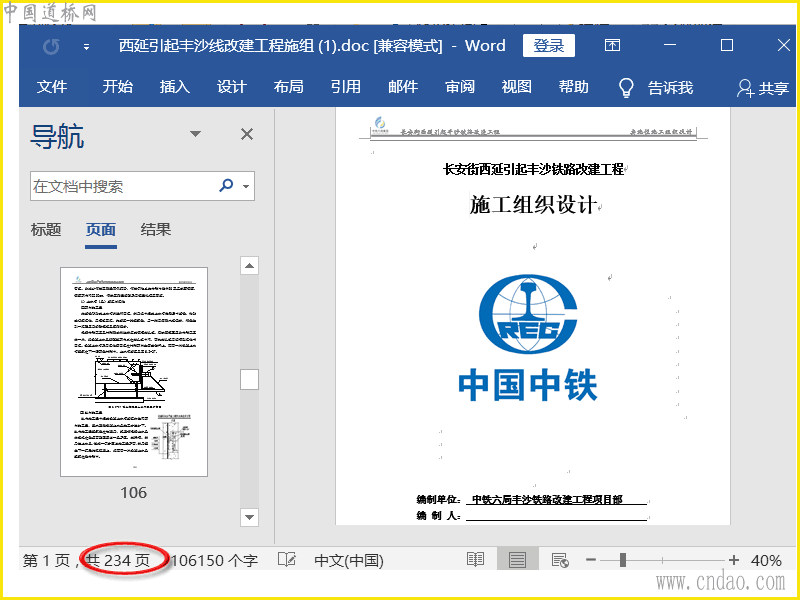Click the 告诉我 lightbulb icon
The height and width of the screenshot is (600, 800).
point(626,87)
